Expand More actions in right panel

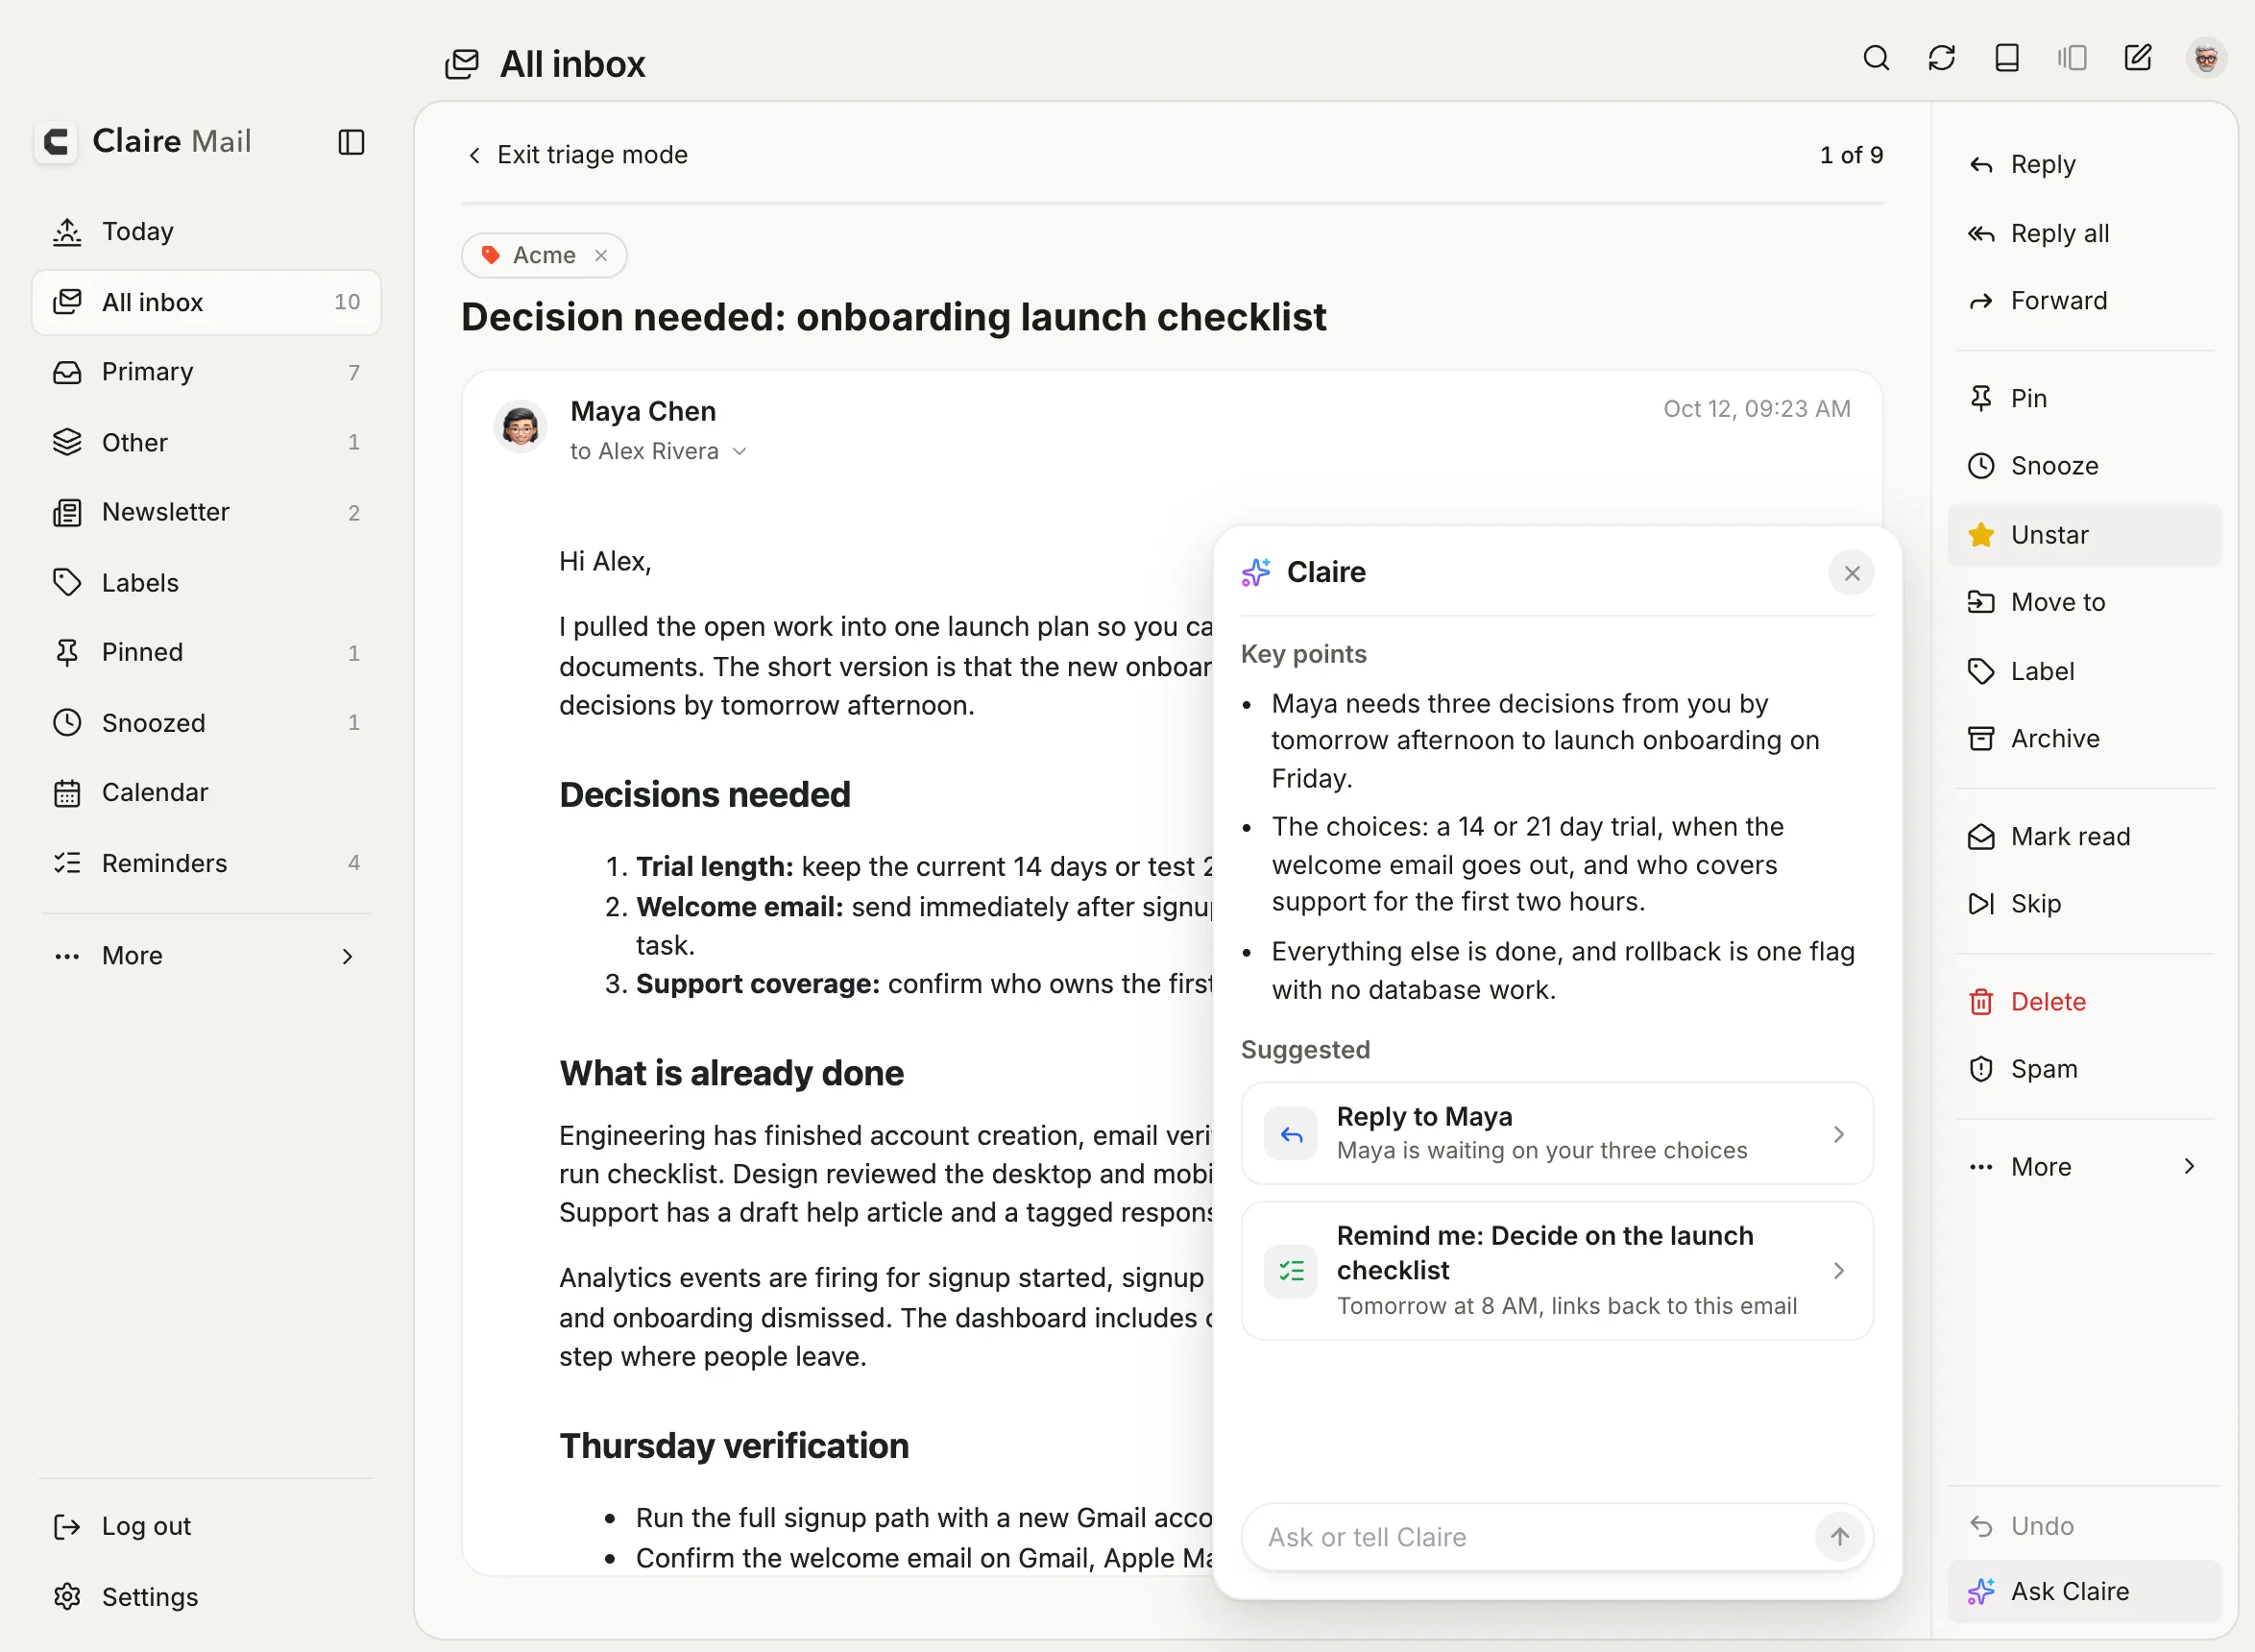click(x=2084, y=1167)
